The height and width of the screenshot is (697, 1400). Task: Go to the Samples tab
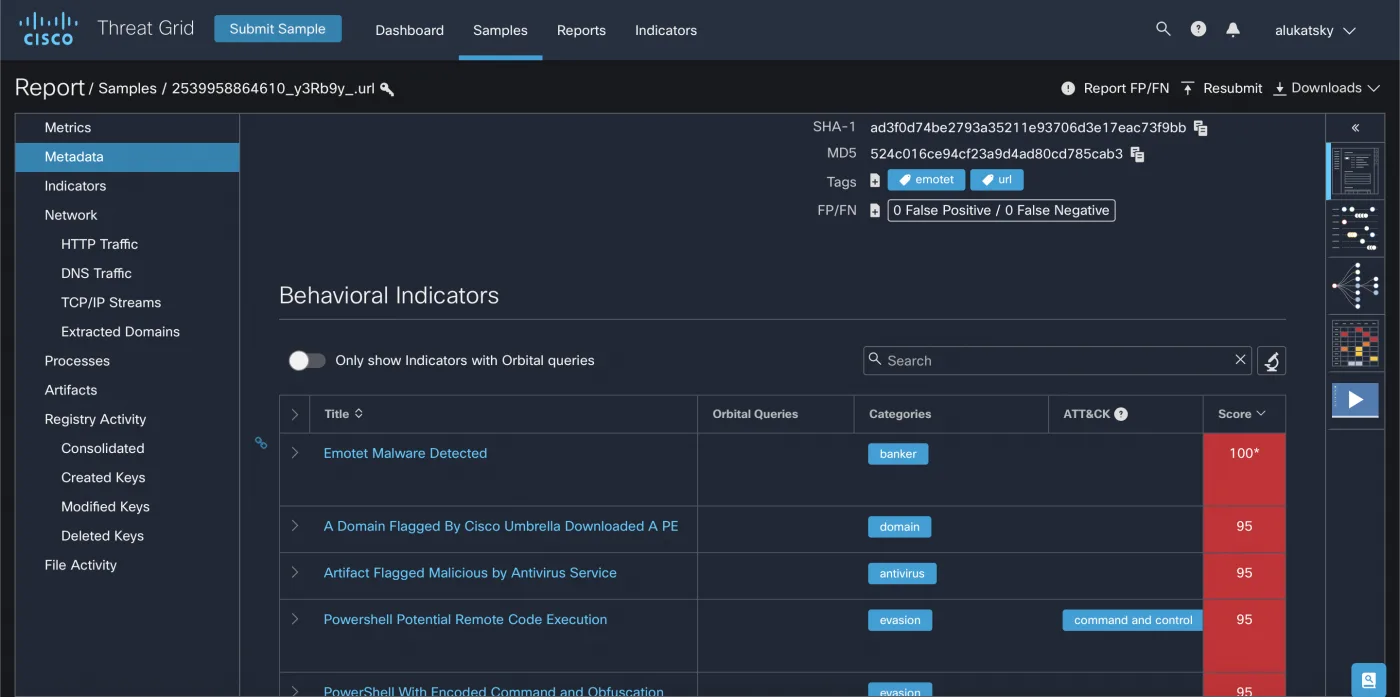(500, 30)
